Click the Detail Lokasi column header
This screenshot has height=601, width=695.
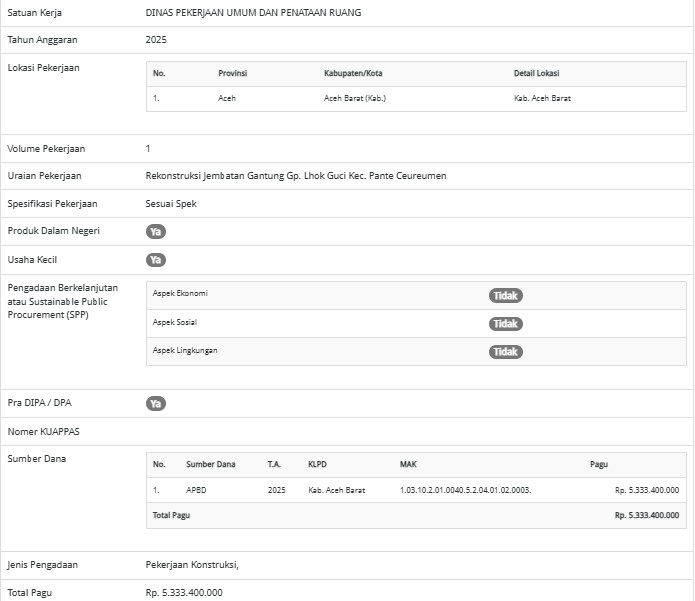tap(536, 73)
